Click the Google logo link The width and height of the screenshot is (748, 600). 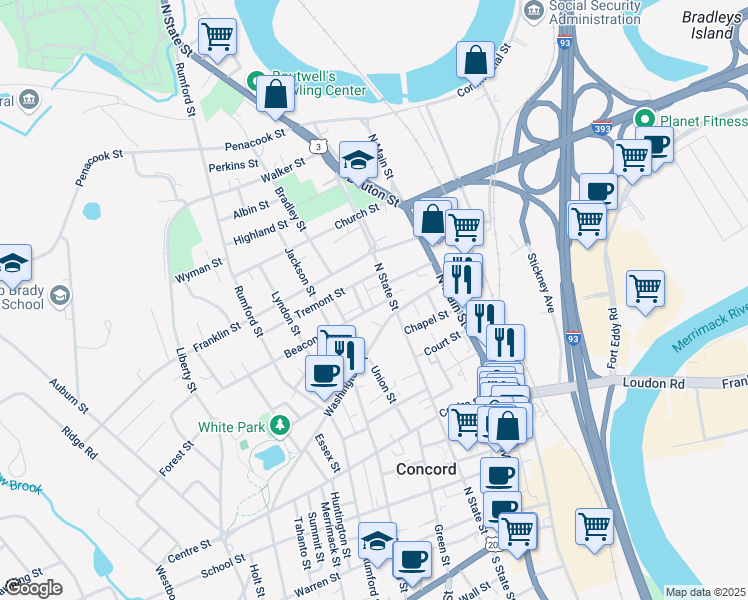tap(34, 588)
